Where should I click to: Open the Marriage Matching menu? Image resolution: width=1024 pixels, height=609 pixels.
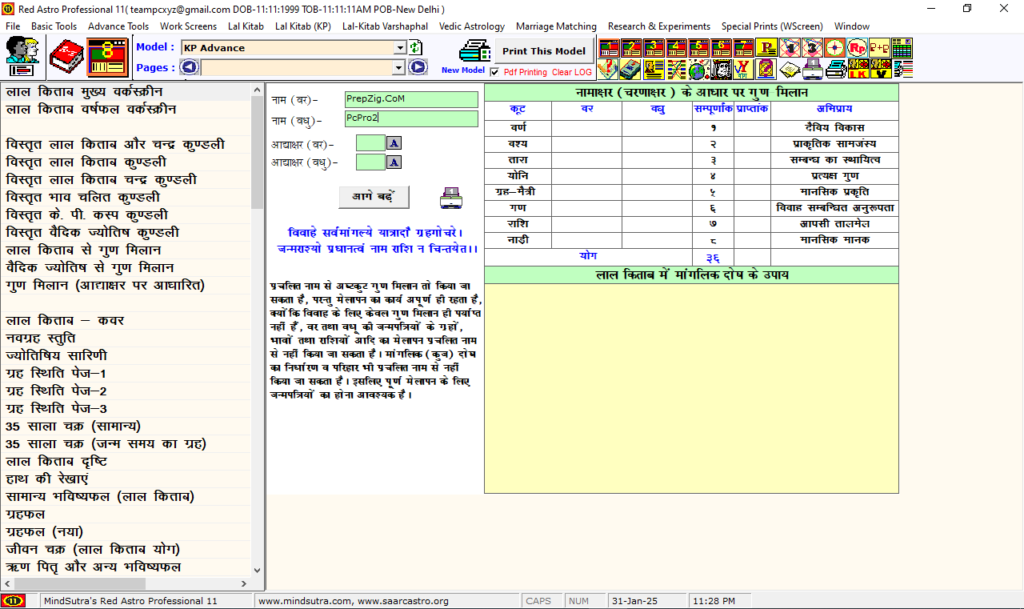556,26
